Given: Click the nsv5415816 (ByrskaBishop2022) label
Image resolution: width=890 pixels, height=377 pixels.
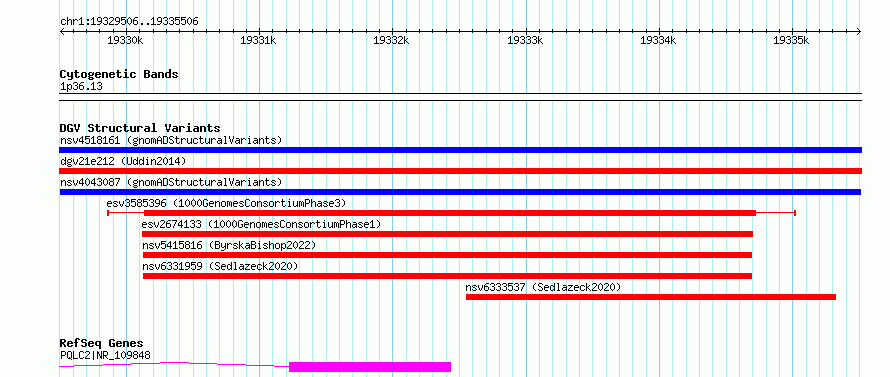Looking at the screenshot, I should pos(229,245).
